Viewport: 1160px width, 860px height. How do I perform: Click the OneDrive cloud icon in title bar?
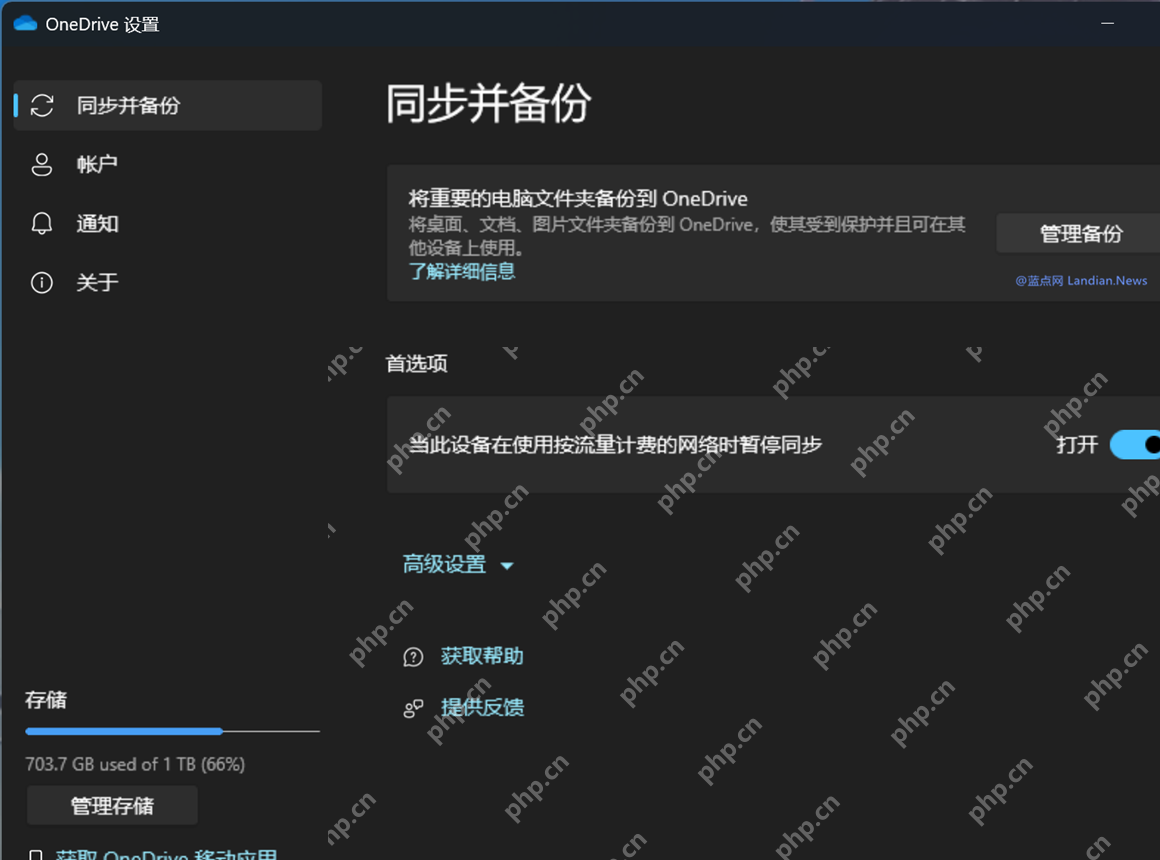coord(25,24)
